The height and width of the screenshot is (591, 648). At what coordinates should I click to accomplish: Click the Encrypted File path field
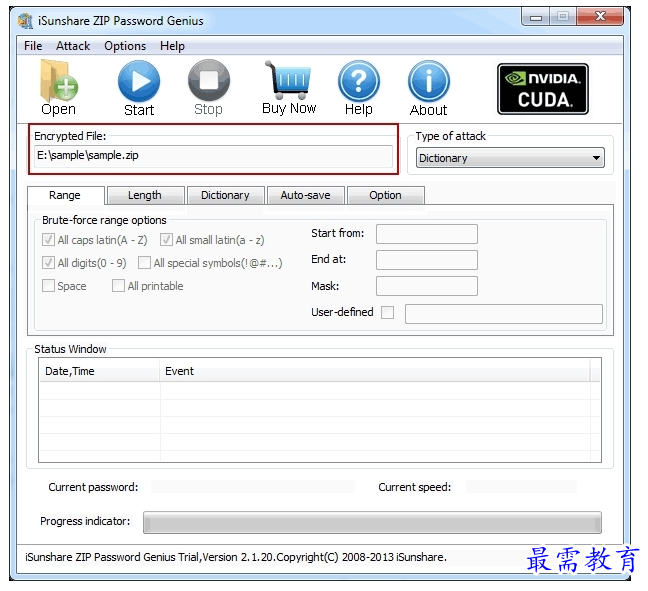pos(213,156)
